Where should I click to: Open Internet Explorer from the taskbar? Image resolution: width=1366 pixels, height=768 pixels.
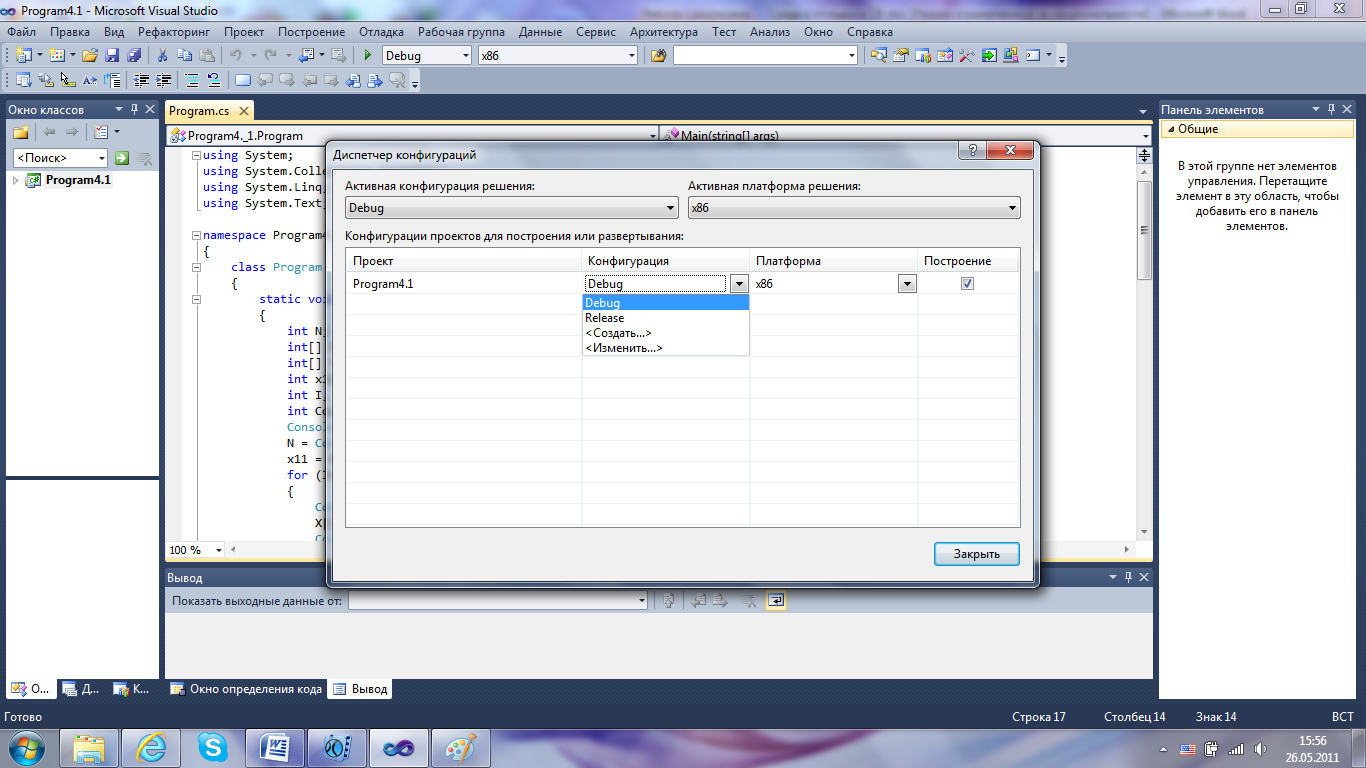[x=151, y=747]
